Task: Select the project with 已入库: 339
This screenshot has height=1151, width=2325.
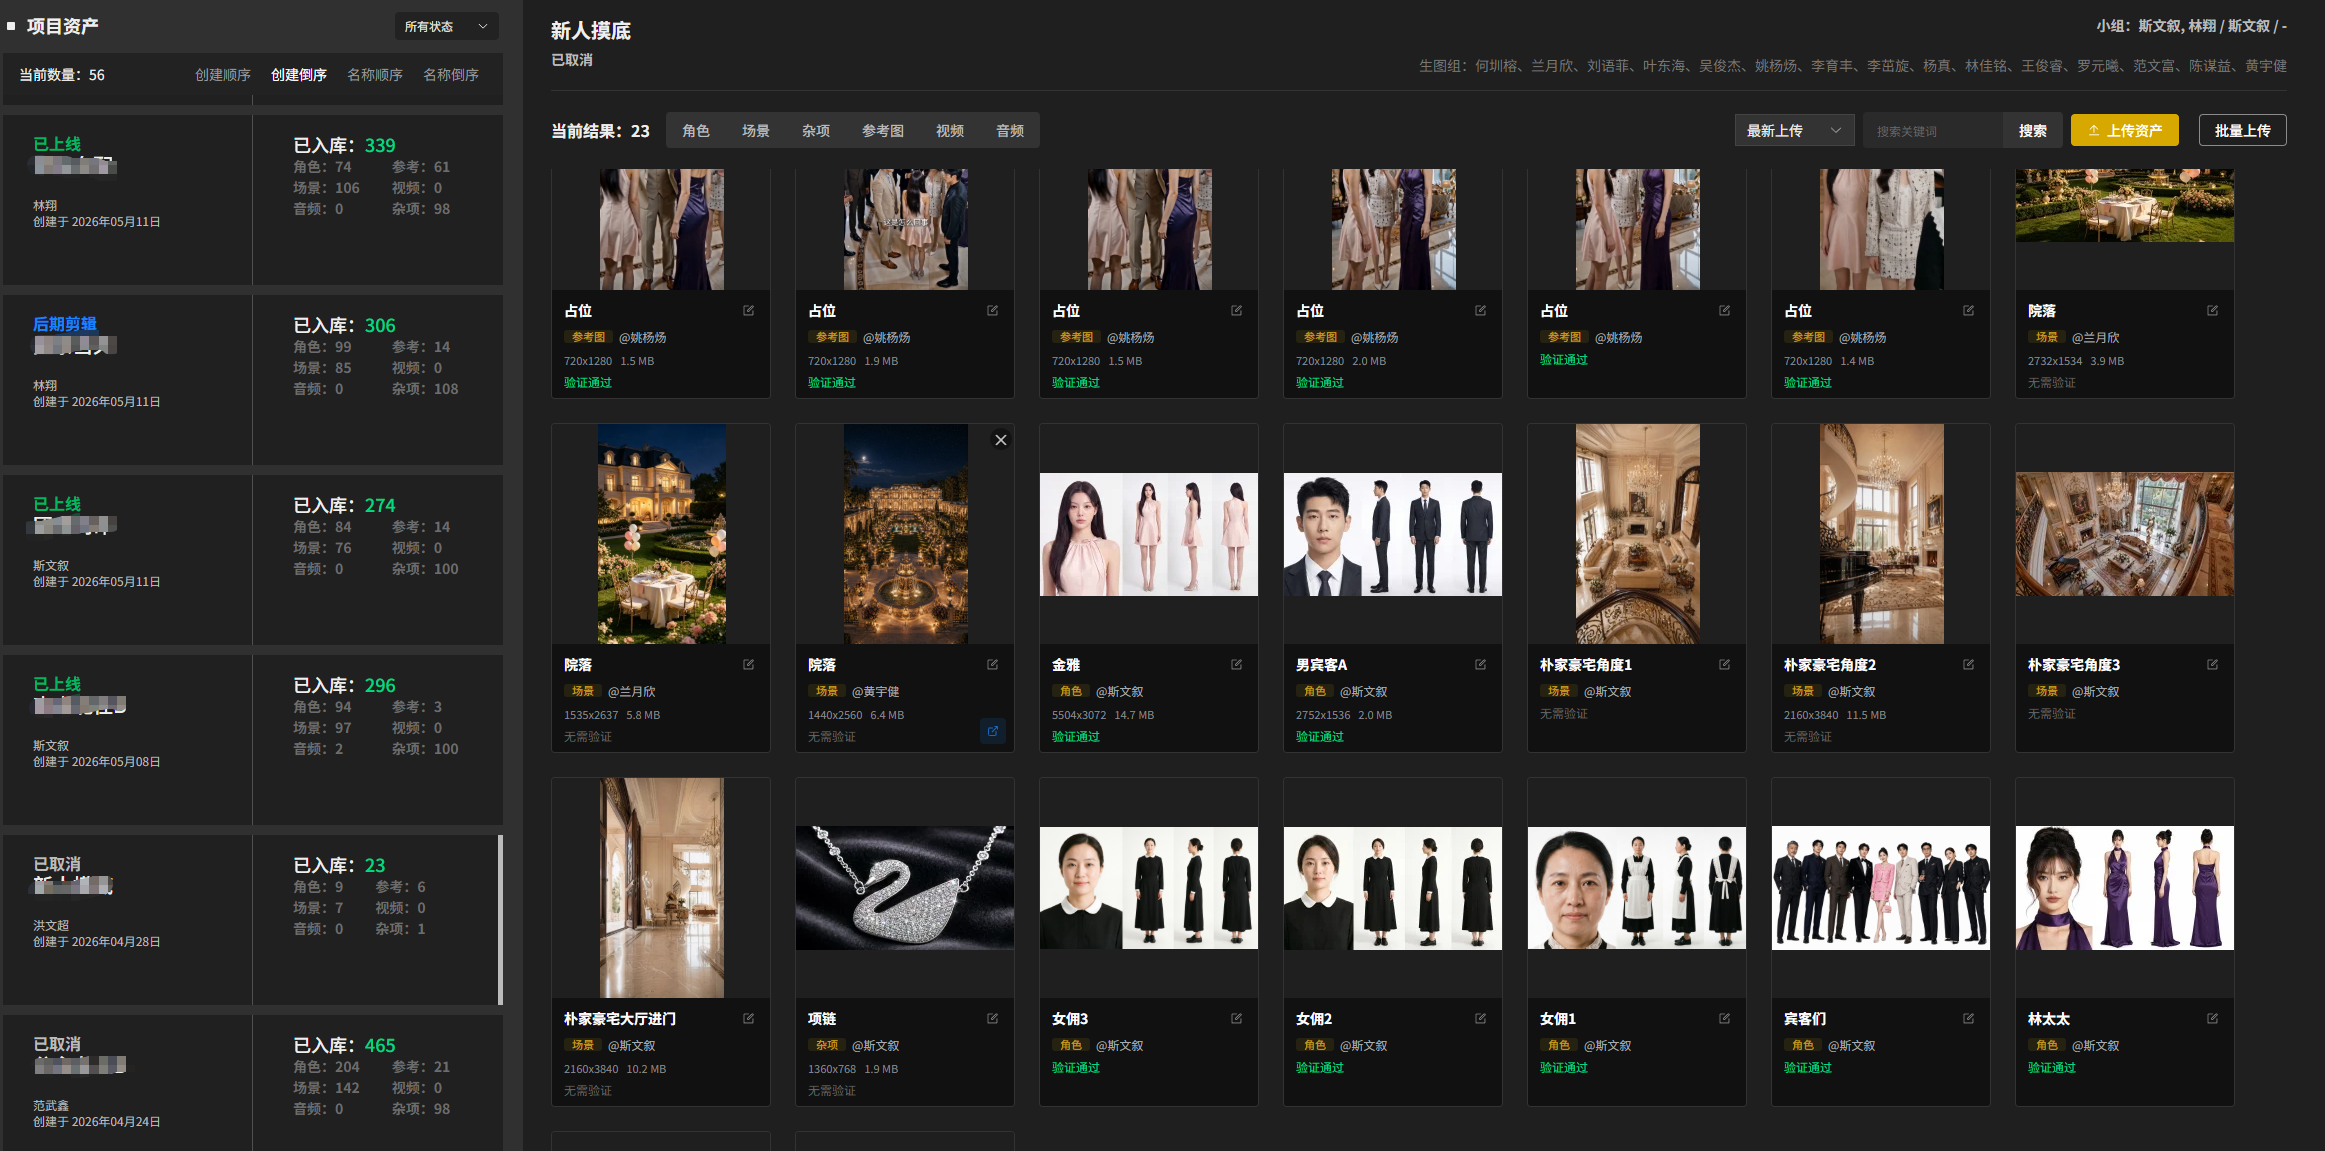Action: click(x=253, y=200)
